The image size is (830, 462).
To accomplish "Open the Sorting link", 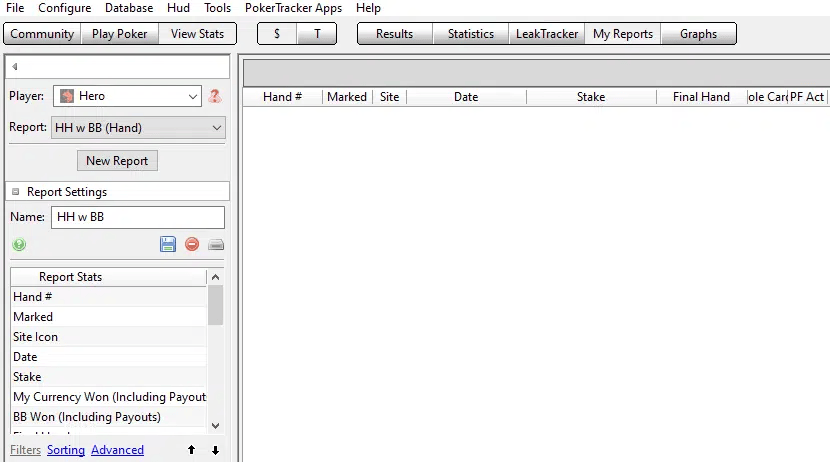I will 66,450.
